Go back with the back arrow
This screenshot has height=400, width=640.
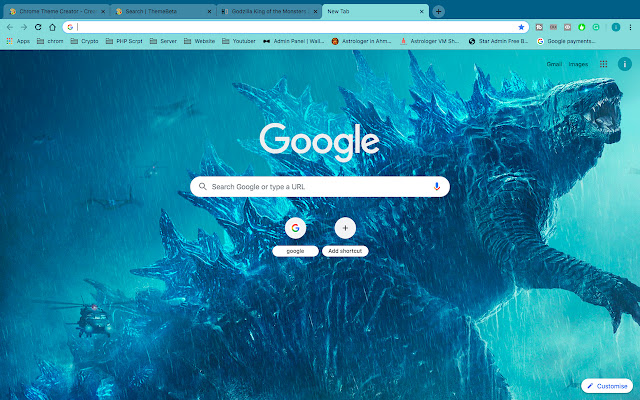[x=10, y=27]
